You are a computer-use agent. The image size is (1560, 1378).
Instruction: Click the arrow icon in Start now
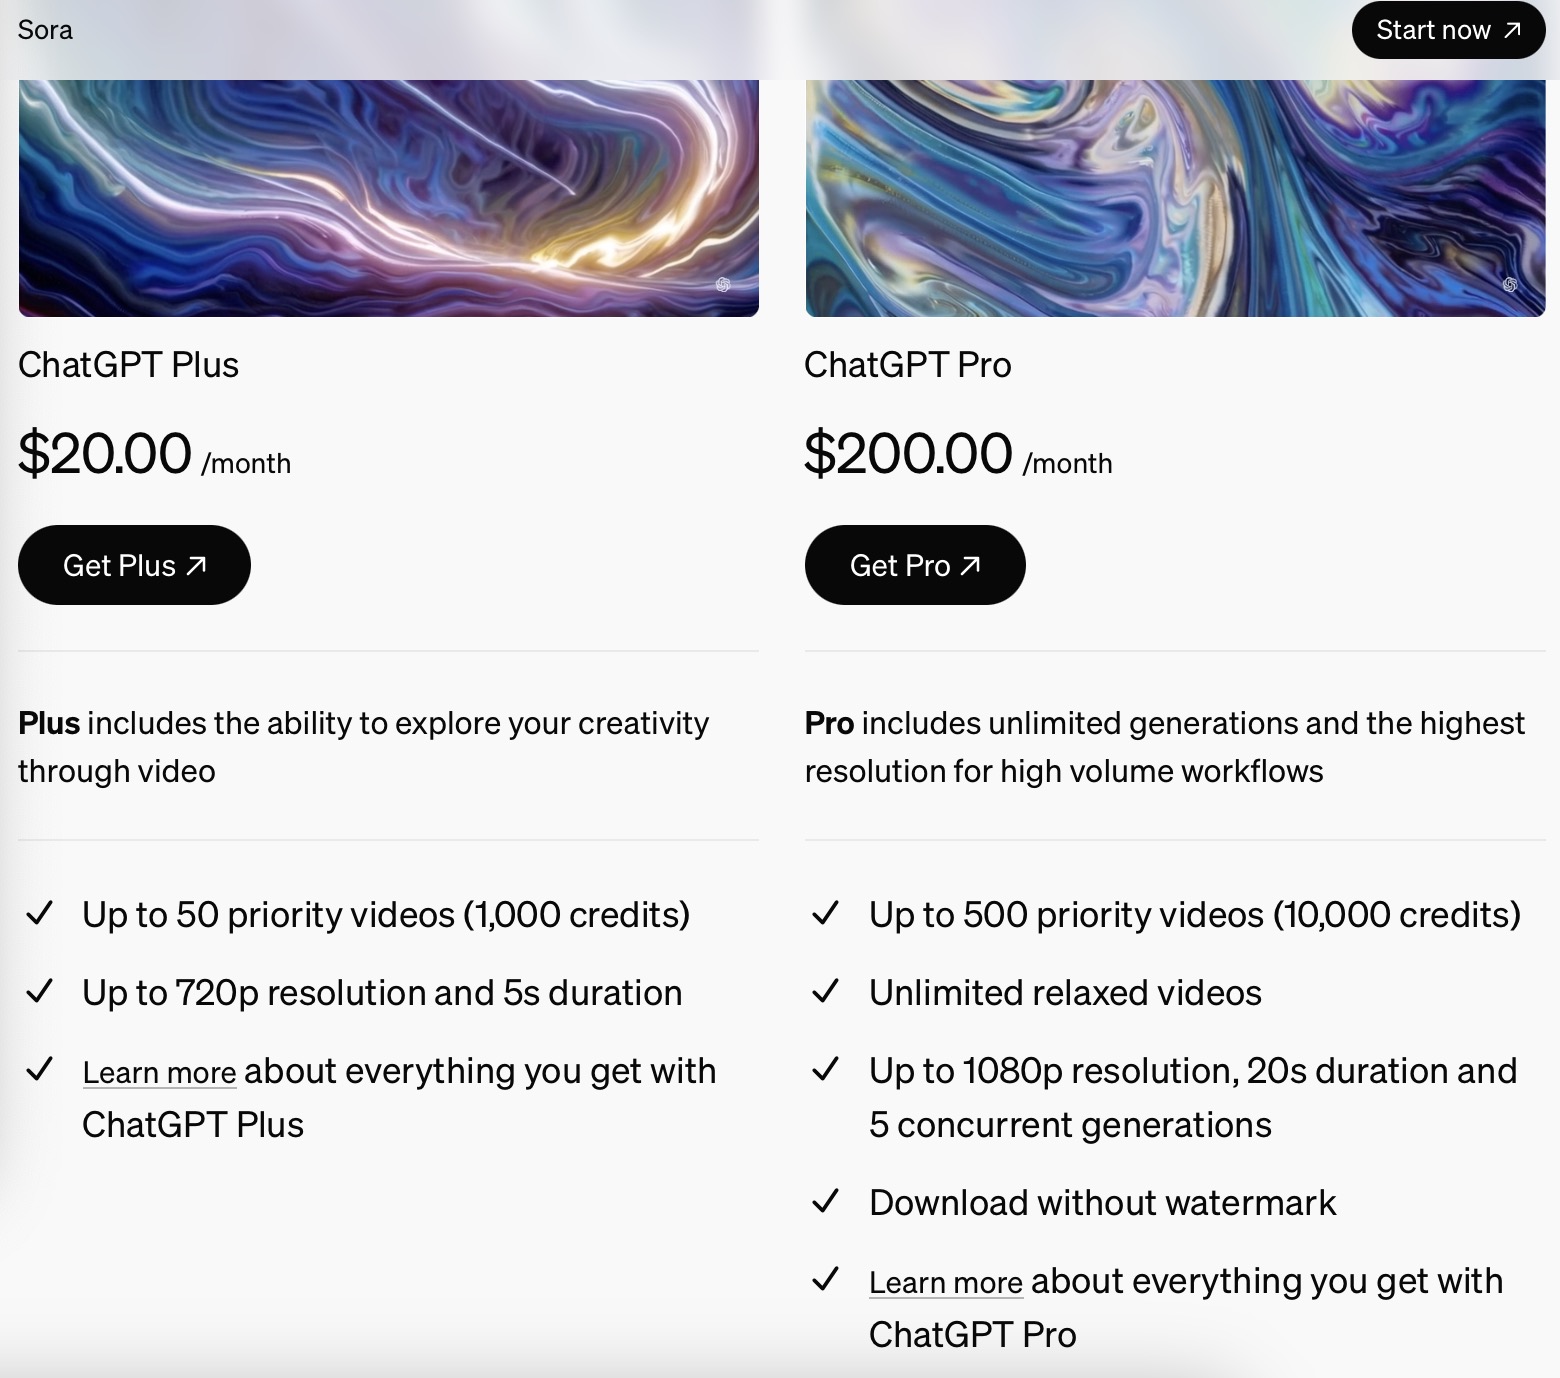[1512, 30]
